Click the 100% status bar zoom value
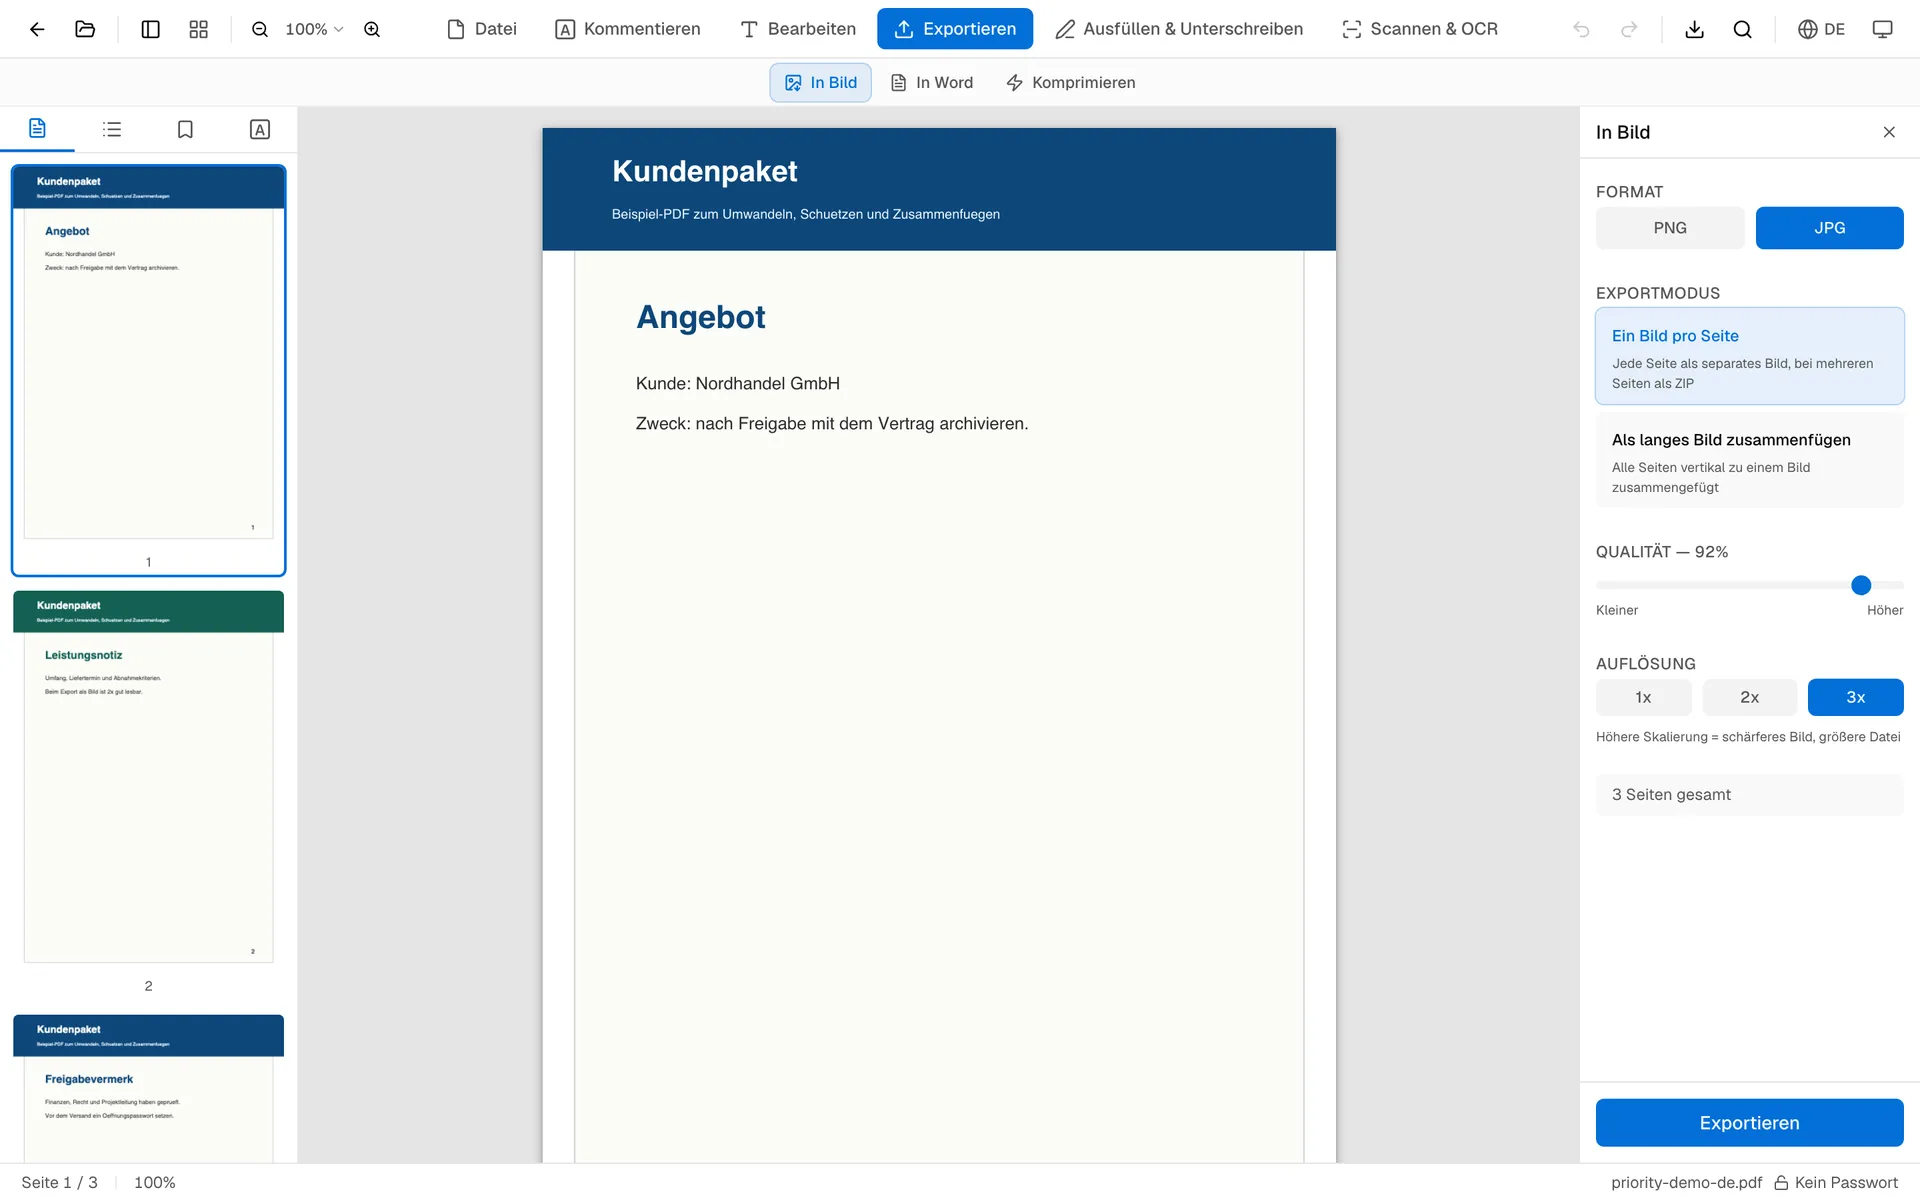The width and height of the screenshot is (1920, 1200). click(155, 1183)
